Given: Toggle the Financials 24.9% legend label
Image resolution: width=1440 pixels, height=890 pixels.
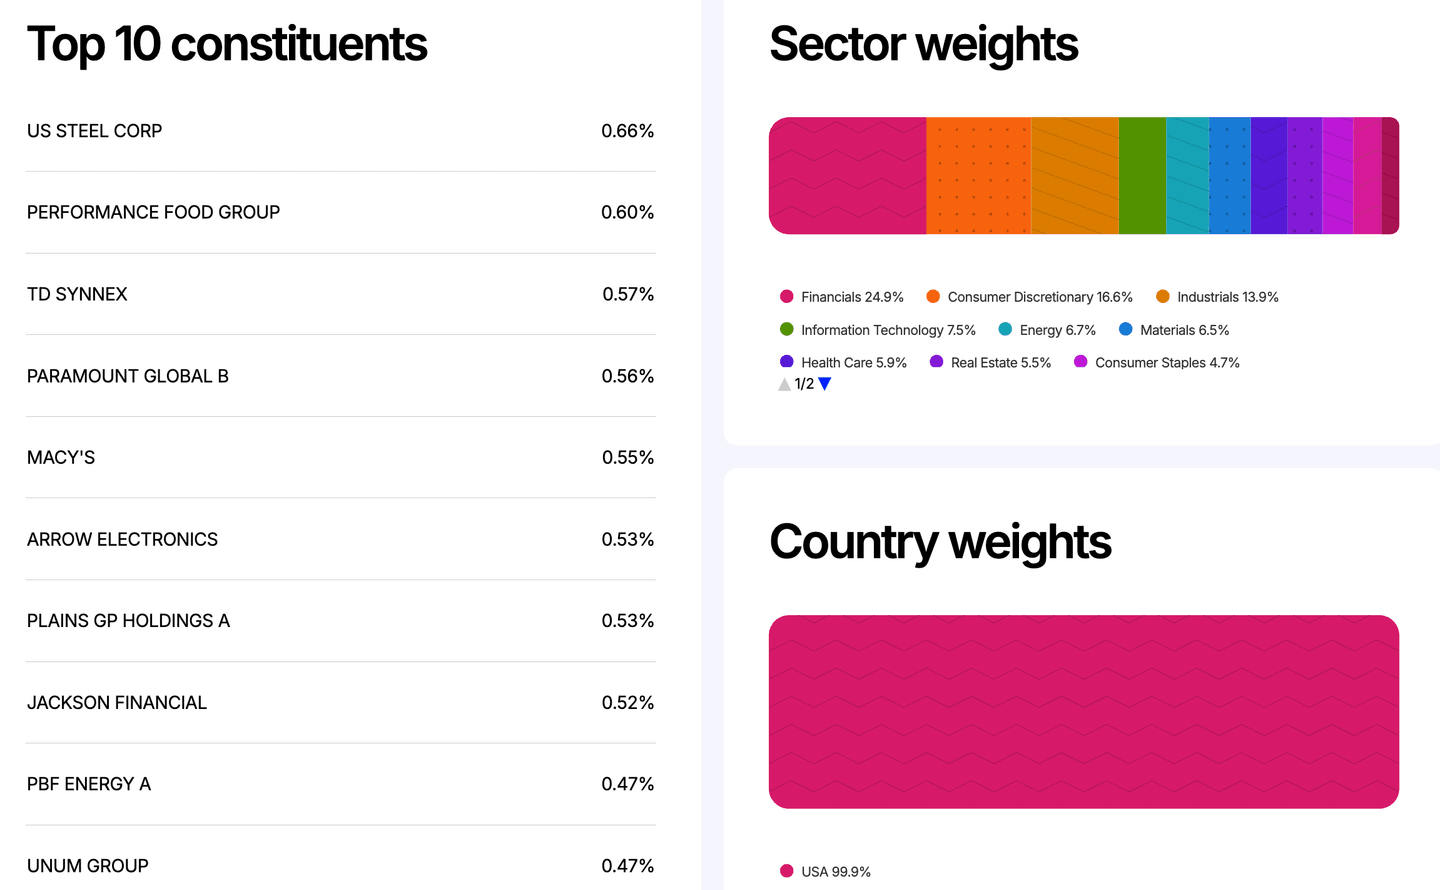Looking at the screenshot, I should [851, 297].
